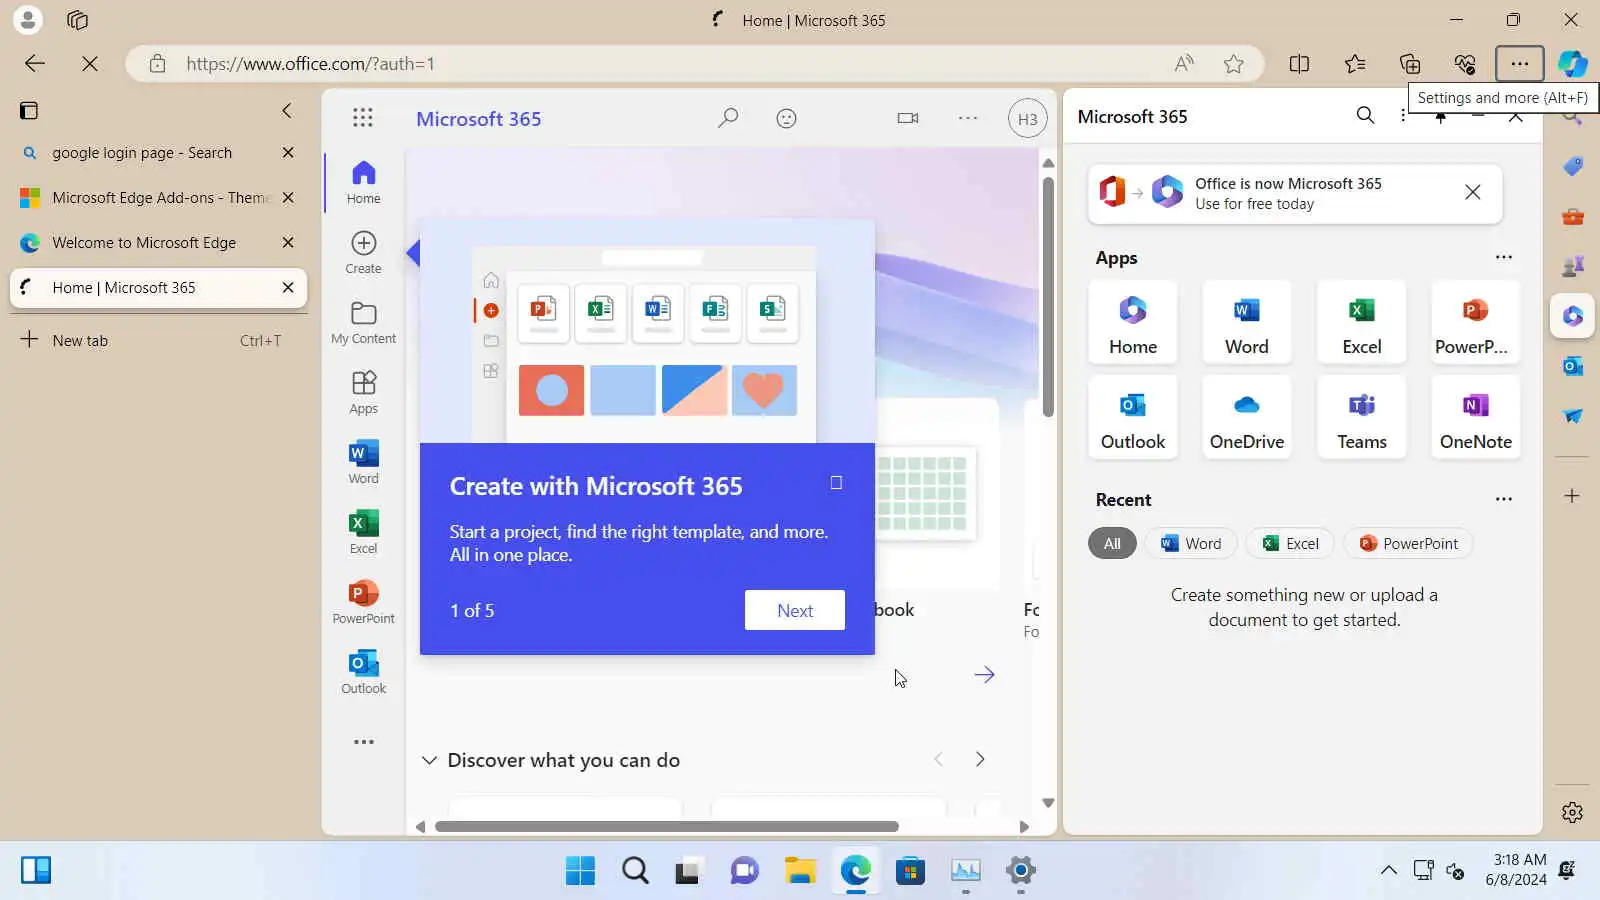The image size is (1600, 900).
Task: Open Microsoft Store from the taskbar
Action: click(x=910, y=871)
